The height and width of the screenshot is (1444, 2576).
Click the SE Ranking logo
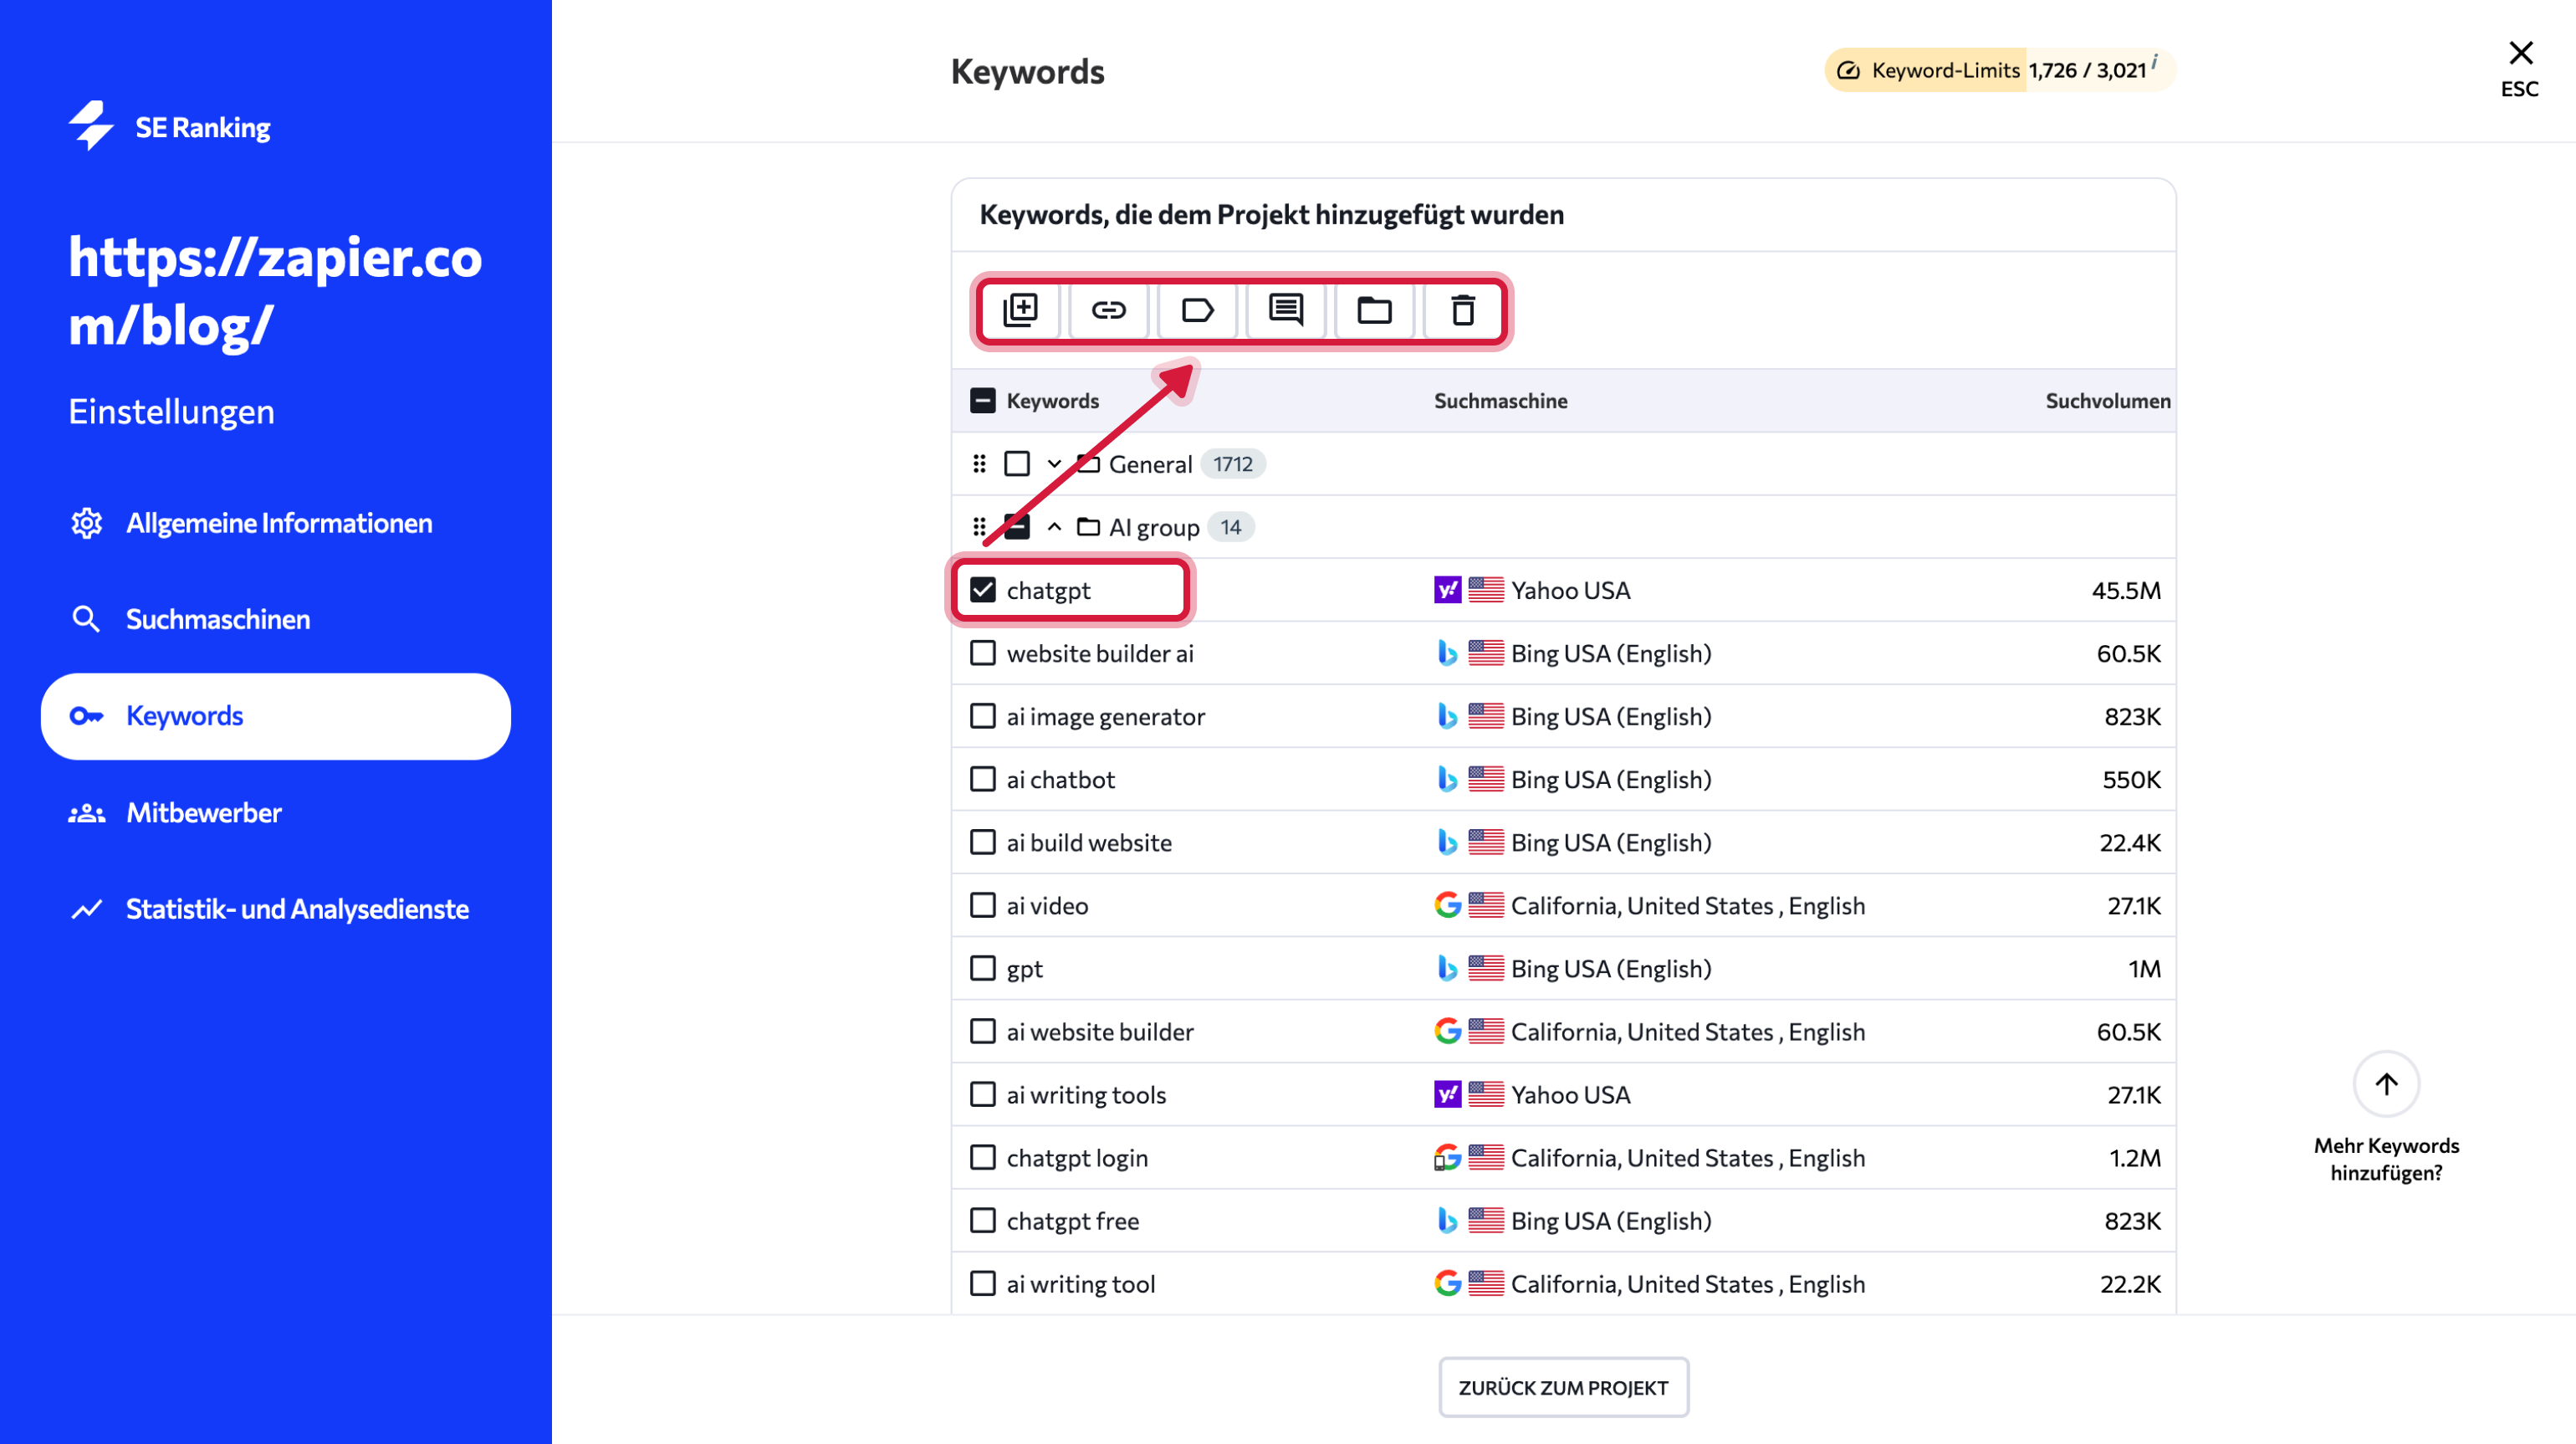[x=169, y=126]
